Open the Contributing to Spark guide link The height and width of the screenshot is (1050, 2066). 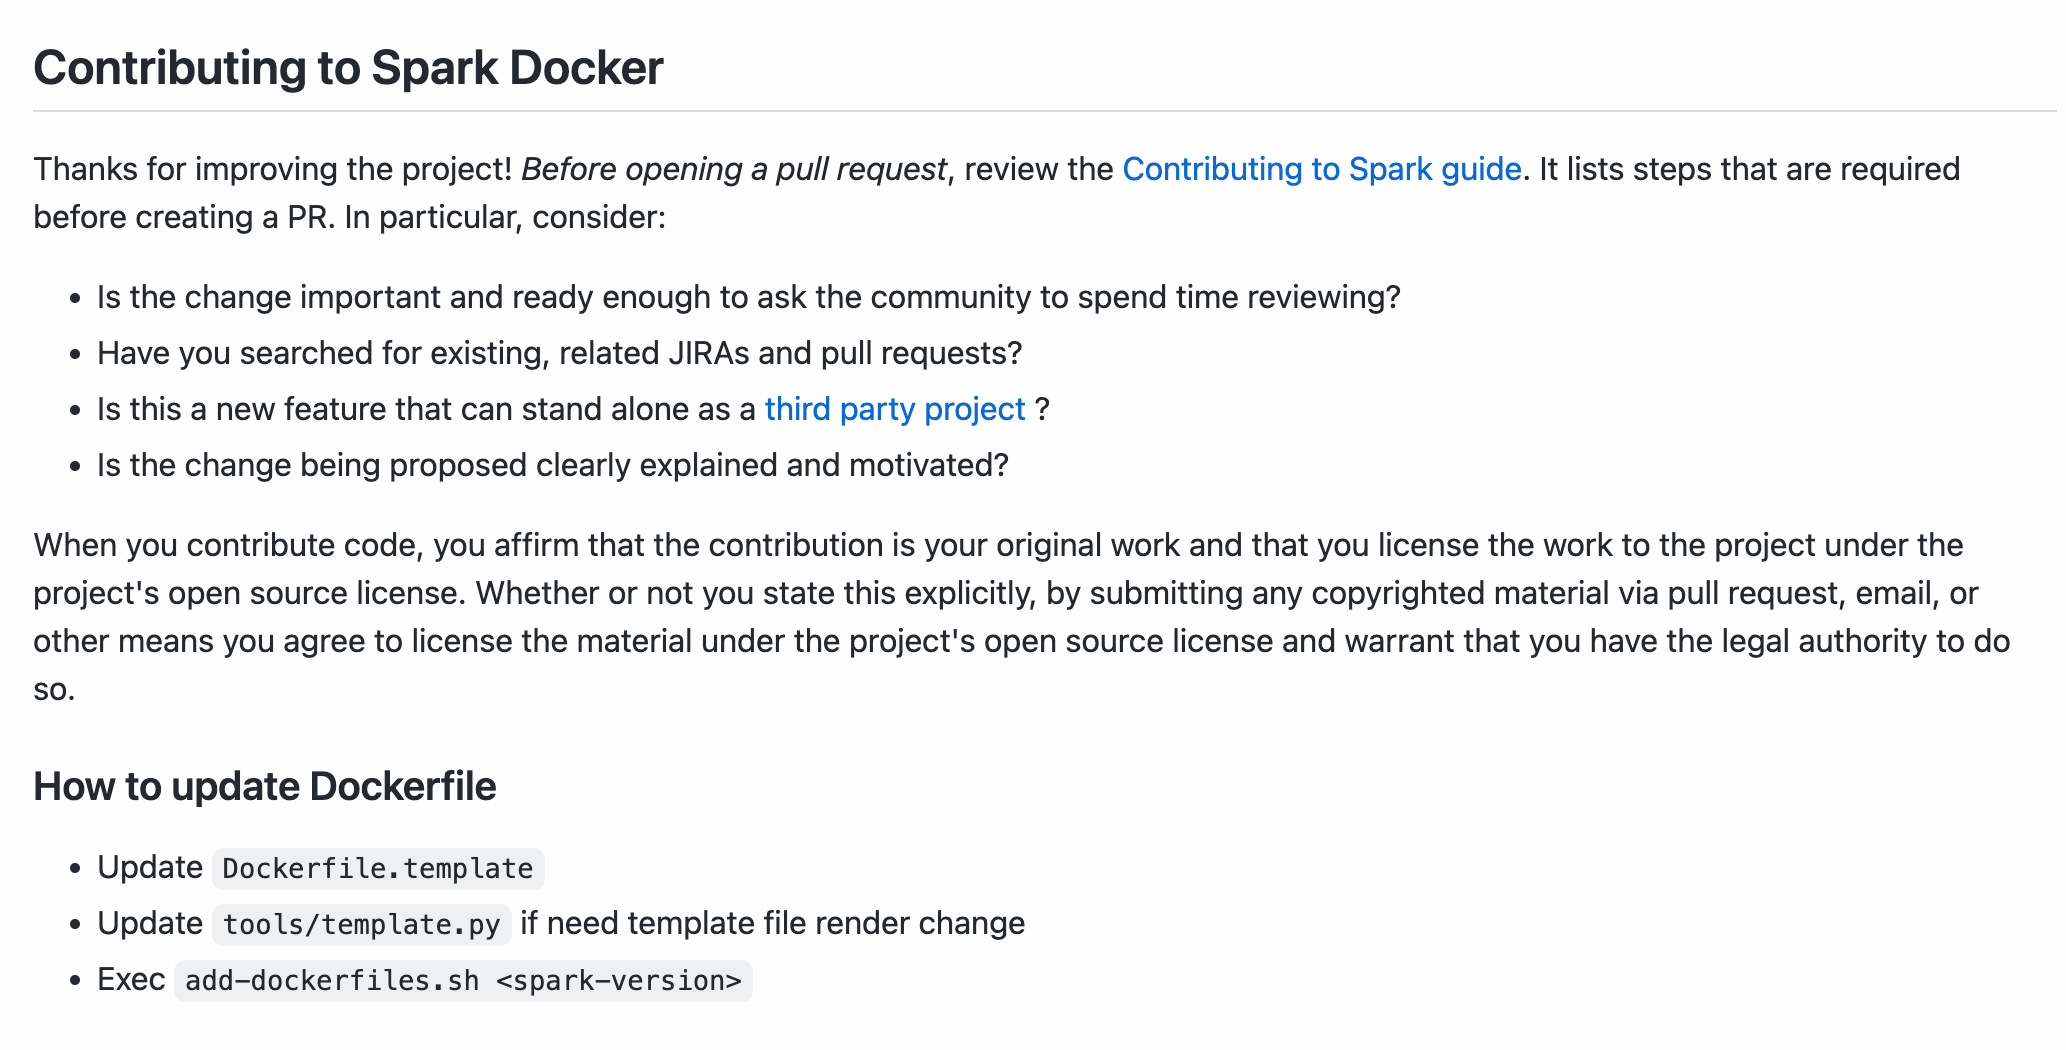(1321, 169)
